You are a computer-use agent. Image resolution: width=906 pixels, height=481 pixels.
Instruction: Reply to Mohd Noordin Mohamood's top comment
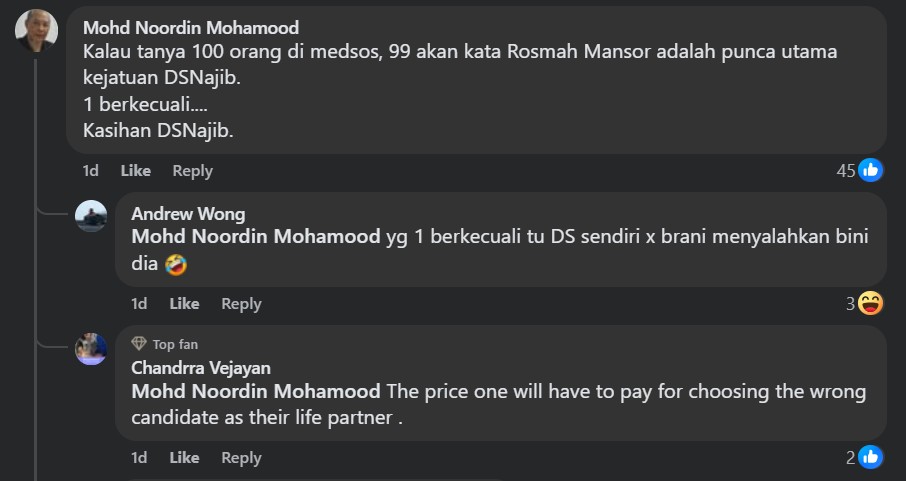[x=192, y=171]
